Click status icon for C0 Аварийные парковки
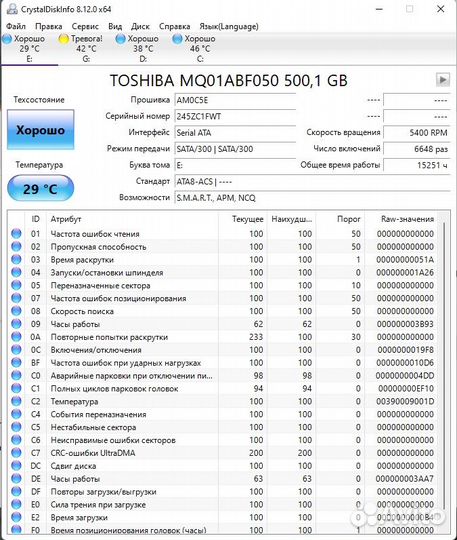Image resolution: width=457 pixels, height=540 pixels. coord(16,375)
